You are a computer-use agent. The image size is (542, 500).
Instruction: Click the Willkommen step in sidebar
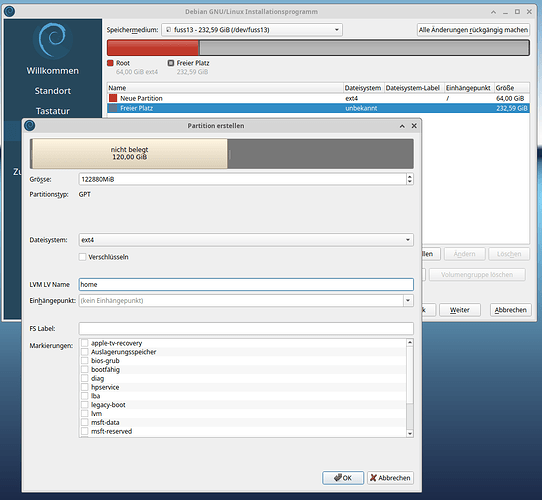click(x=53, y=71)
